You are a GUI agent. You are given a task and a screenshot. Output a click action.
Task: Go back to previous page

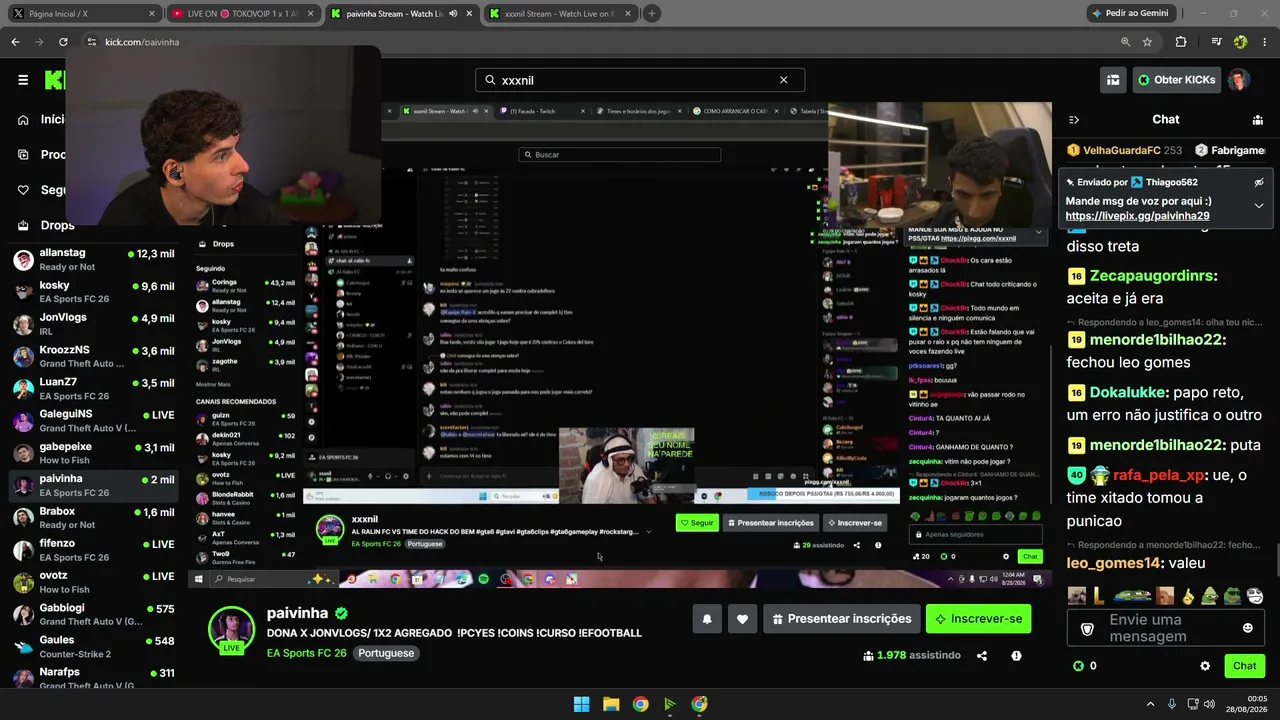15,42
